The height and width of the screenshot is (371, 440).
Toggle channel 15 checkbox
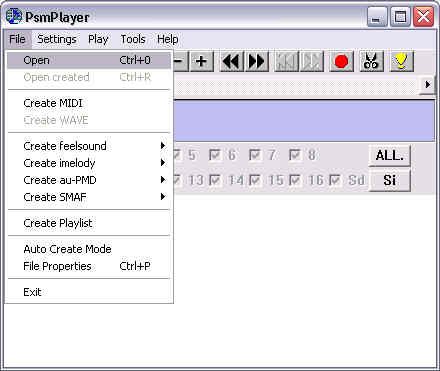coord(254,180)
